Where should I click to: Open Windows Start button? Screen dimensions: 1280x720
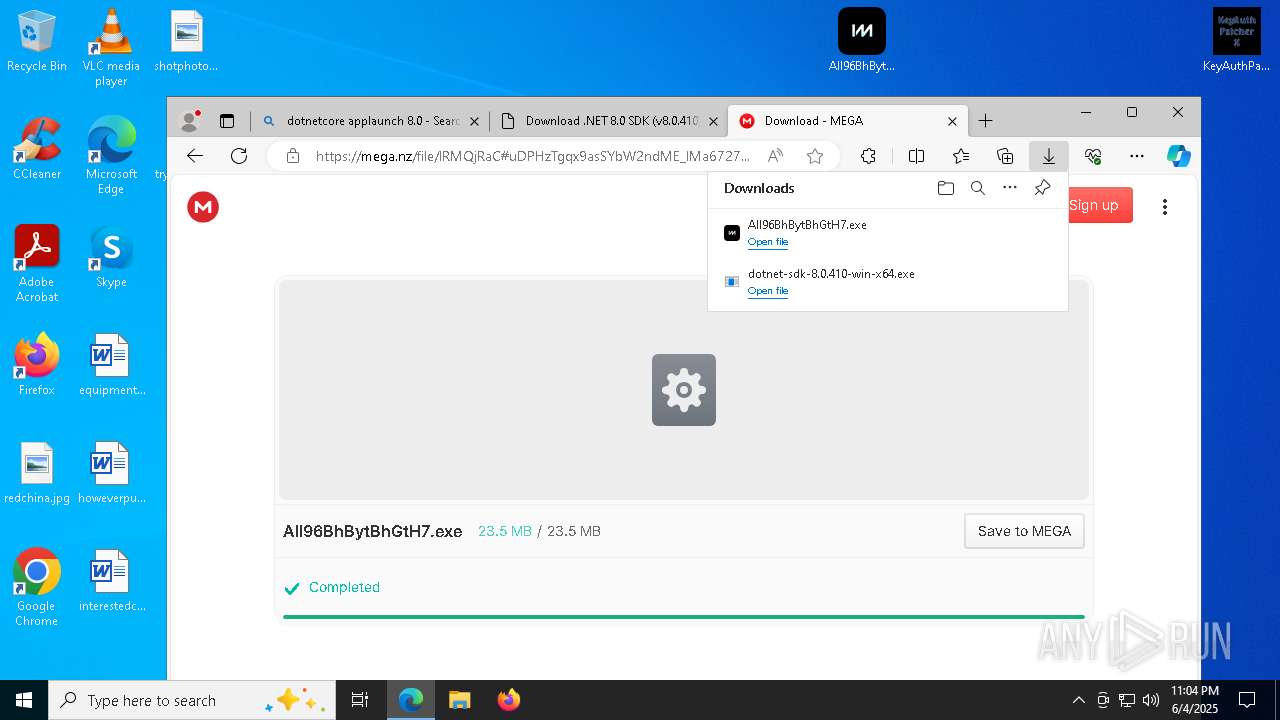[24, 700]
